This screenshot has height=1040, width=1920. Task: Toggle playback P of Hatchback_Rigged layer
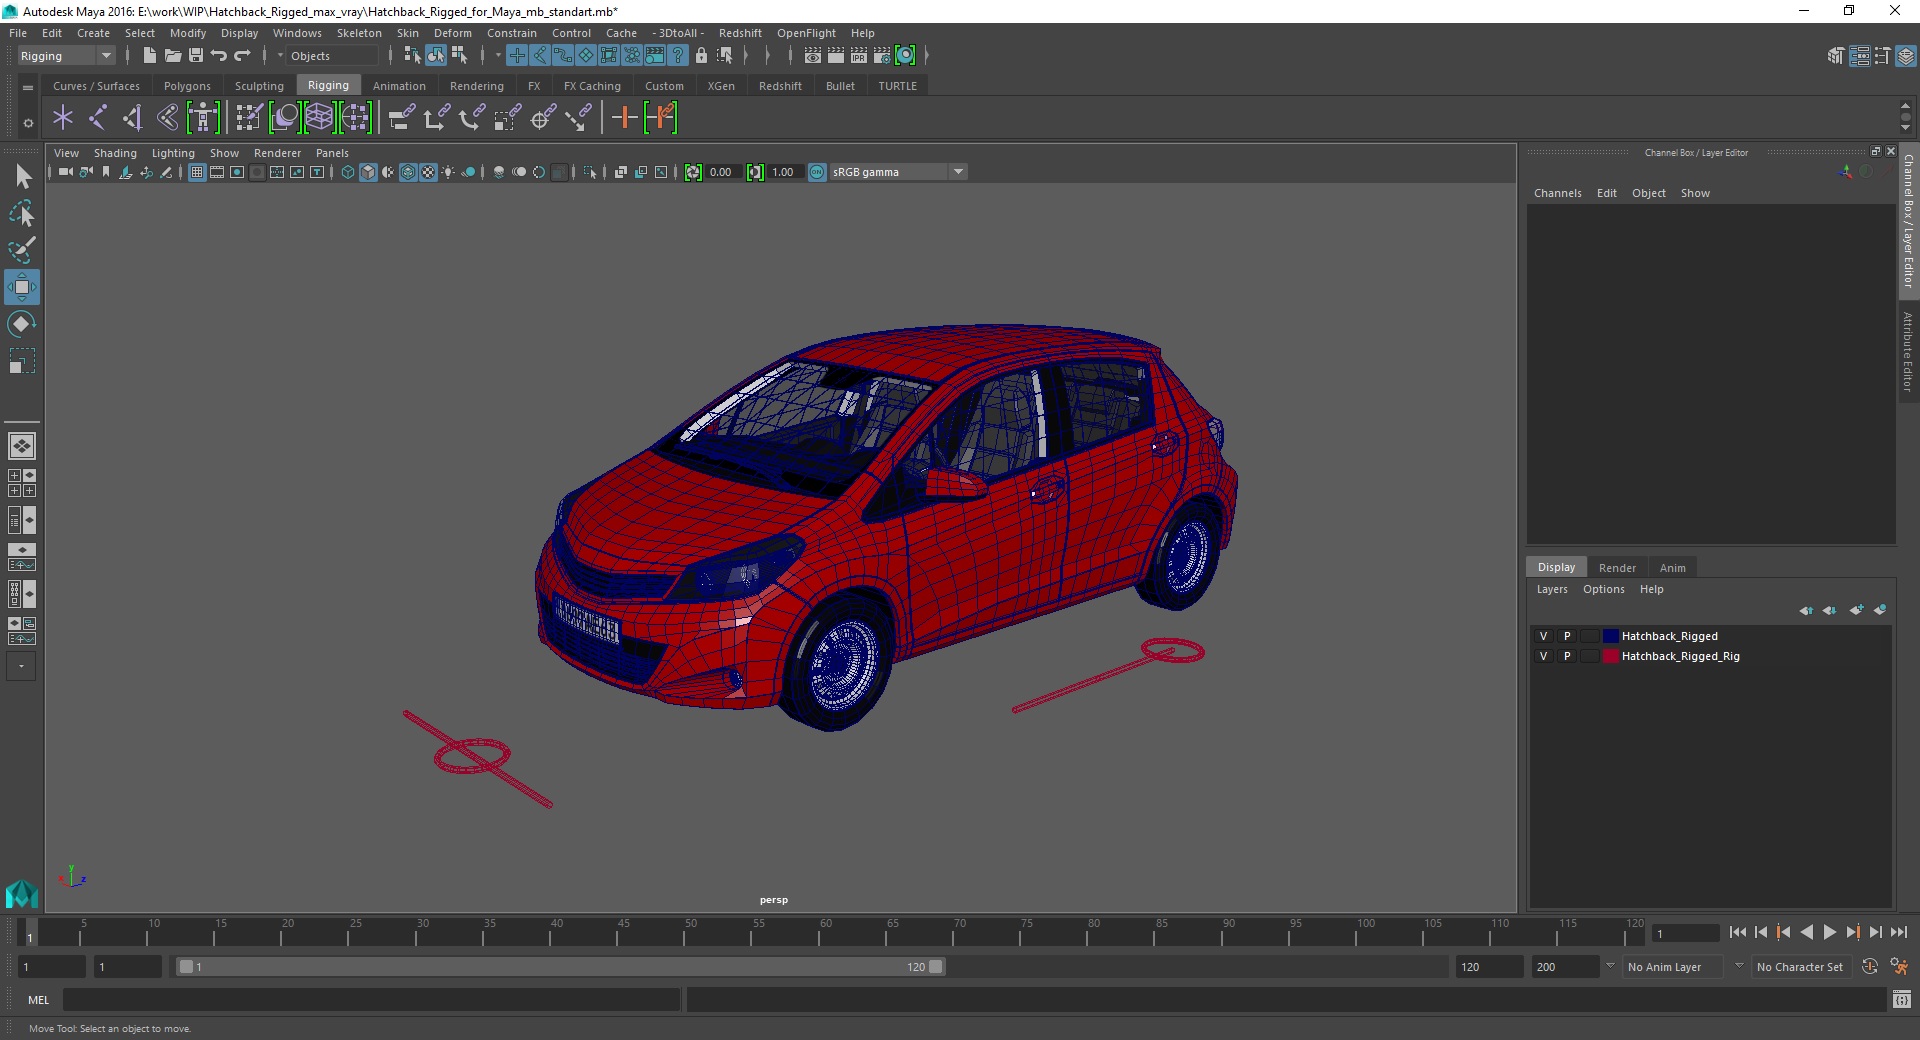click(x=1567, y=636)
